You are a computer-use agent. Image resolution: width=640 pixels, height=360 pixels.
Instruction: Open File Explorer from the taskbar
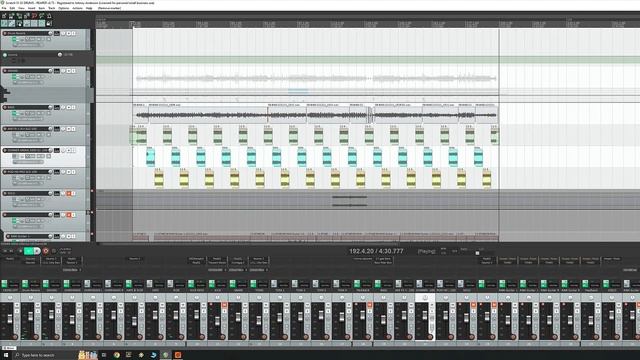pos(129,355)
